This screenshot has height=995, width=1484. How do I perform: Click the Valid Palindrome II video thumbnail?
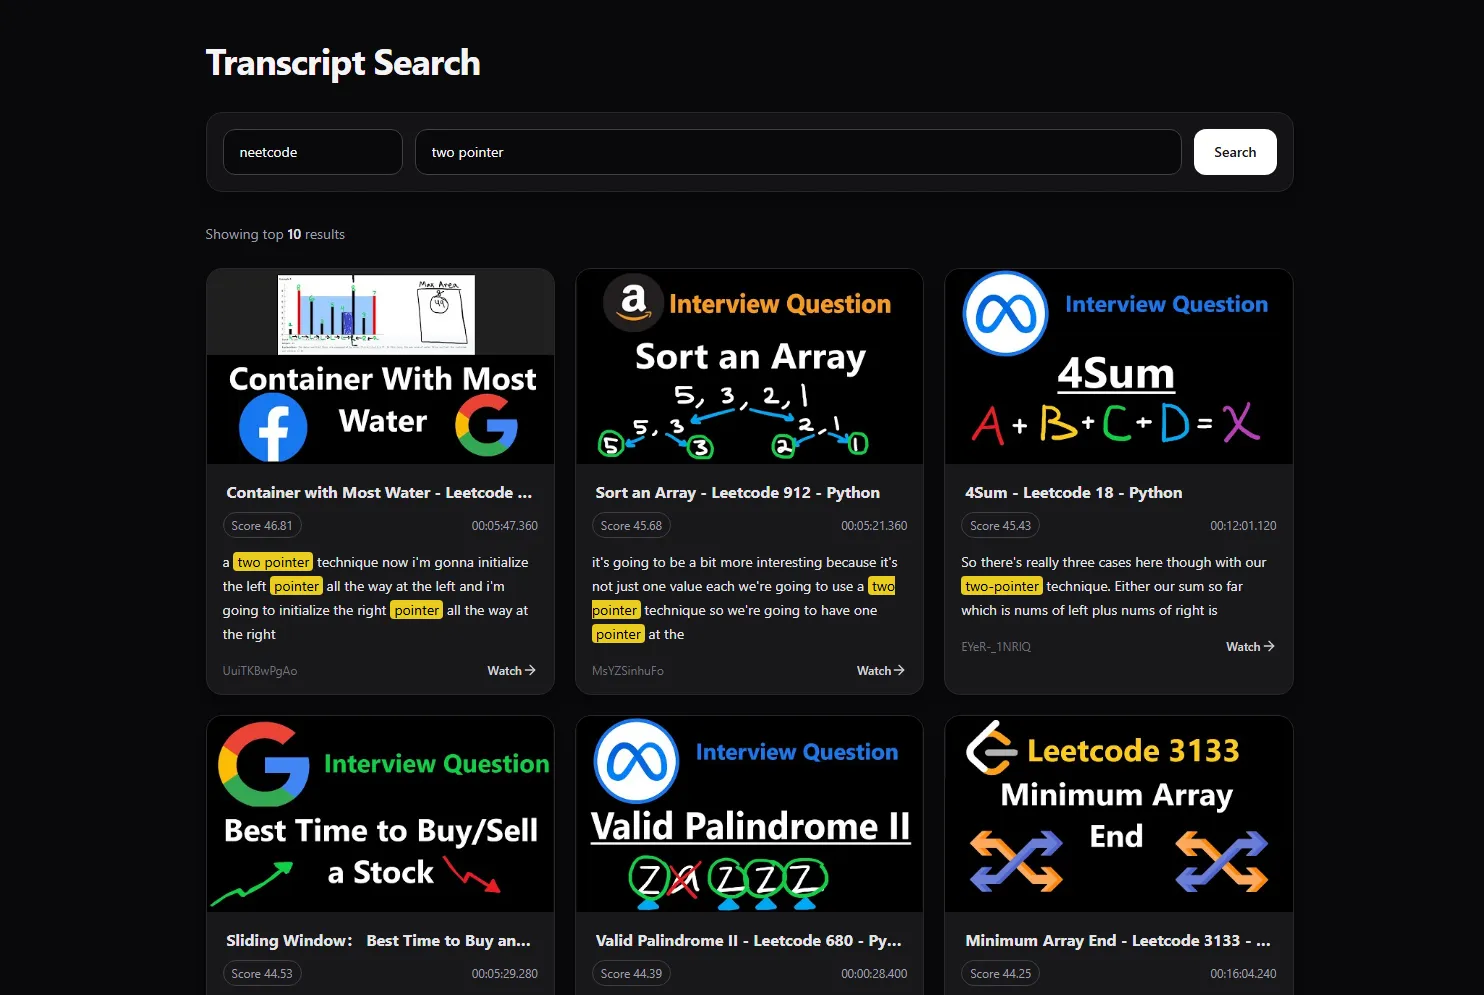pos(749,813)
